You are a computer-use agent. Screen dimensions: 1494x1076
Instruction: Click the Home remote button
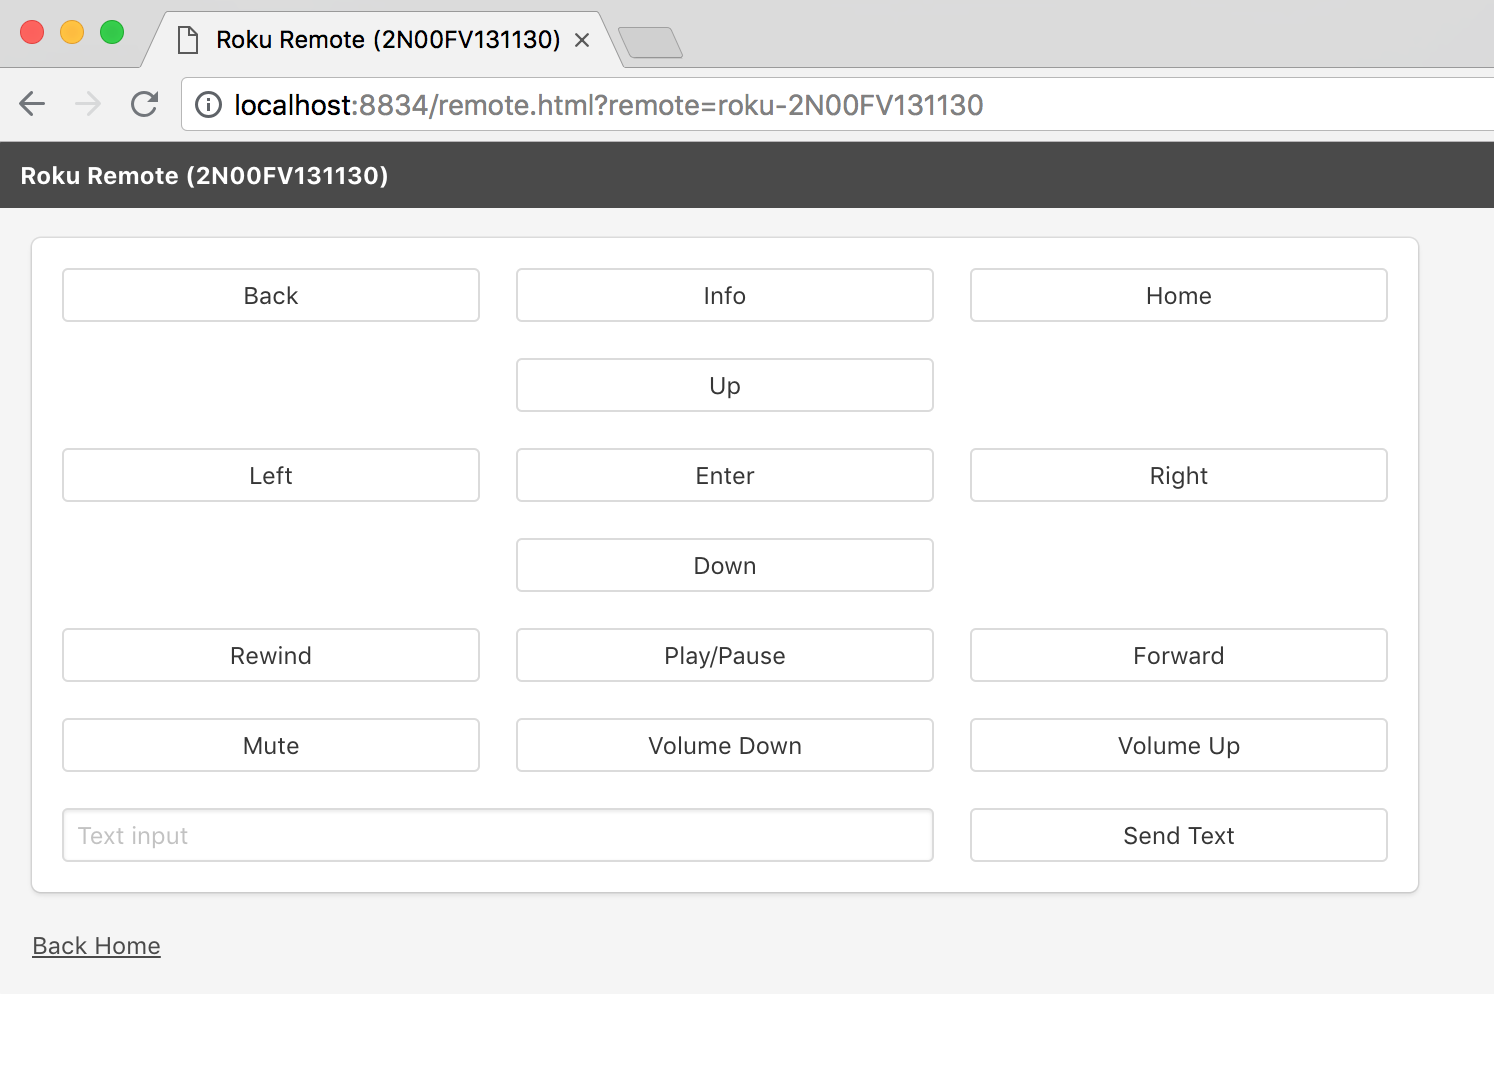pyautogui.click(x=1179, y=295)
